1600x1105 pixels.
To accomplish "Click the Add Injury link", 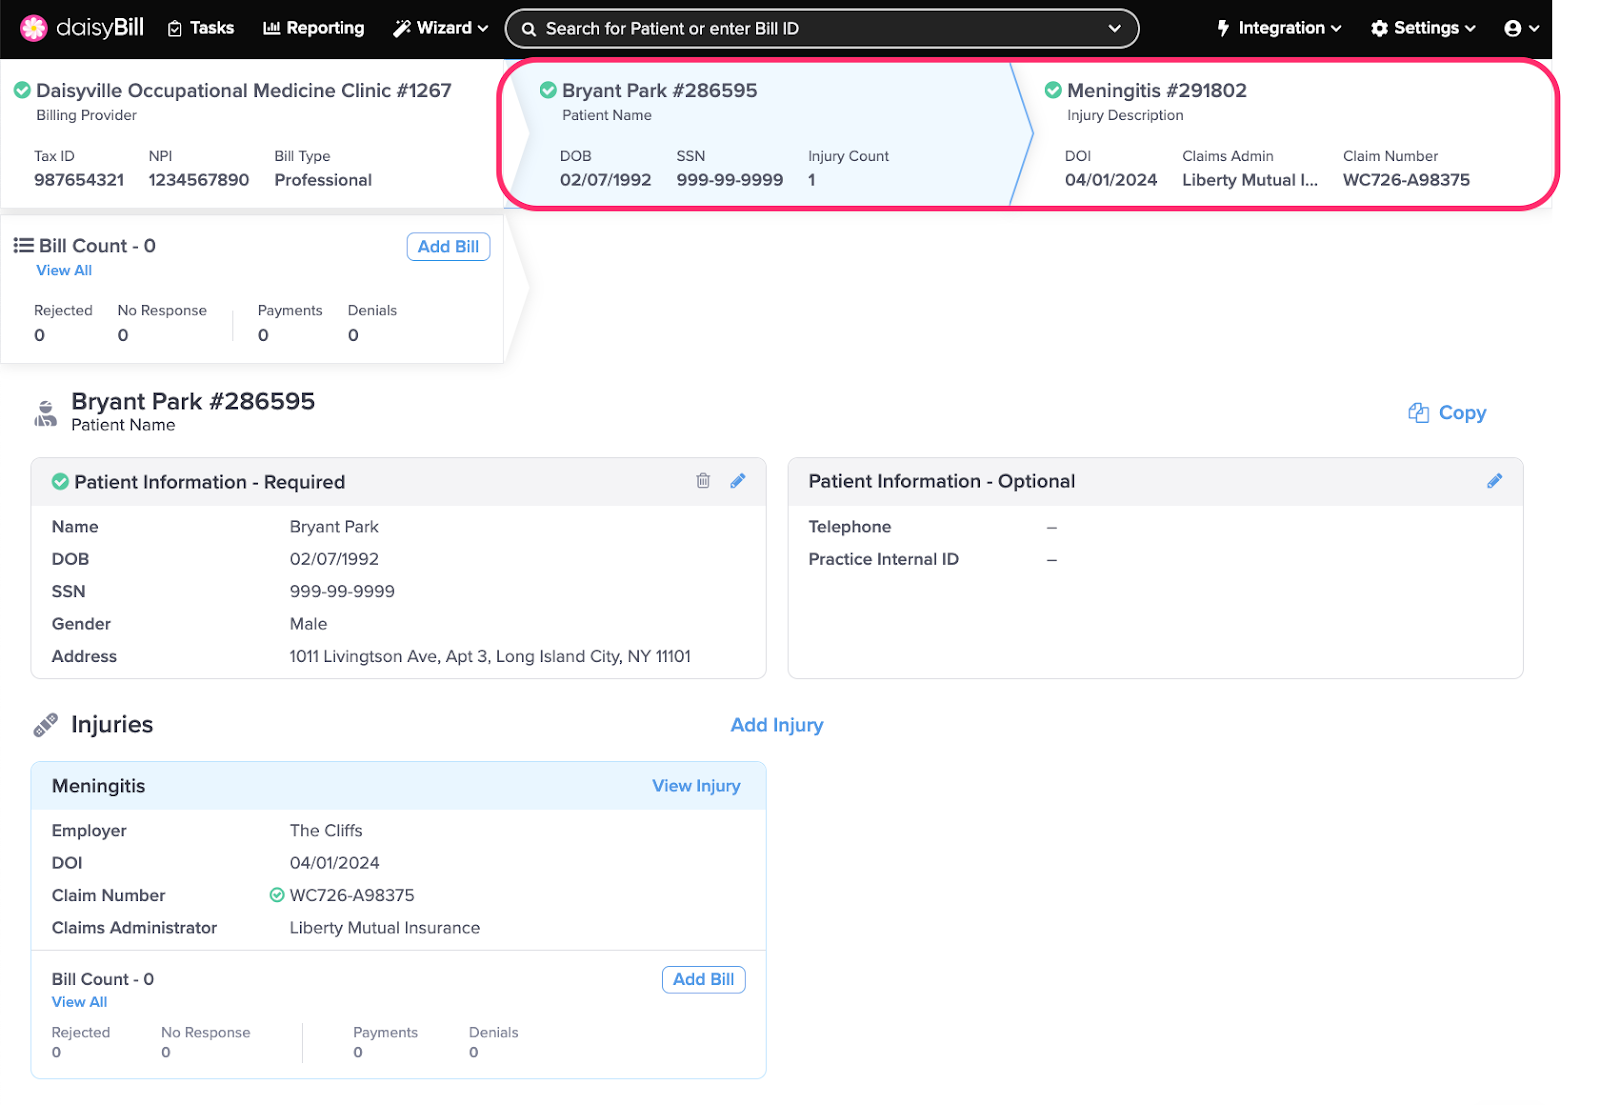I will (x=776, y=725).
